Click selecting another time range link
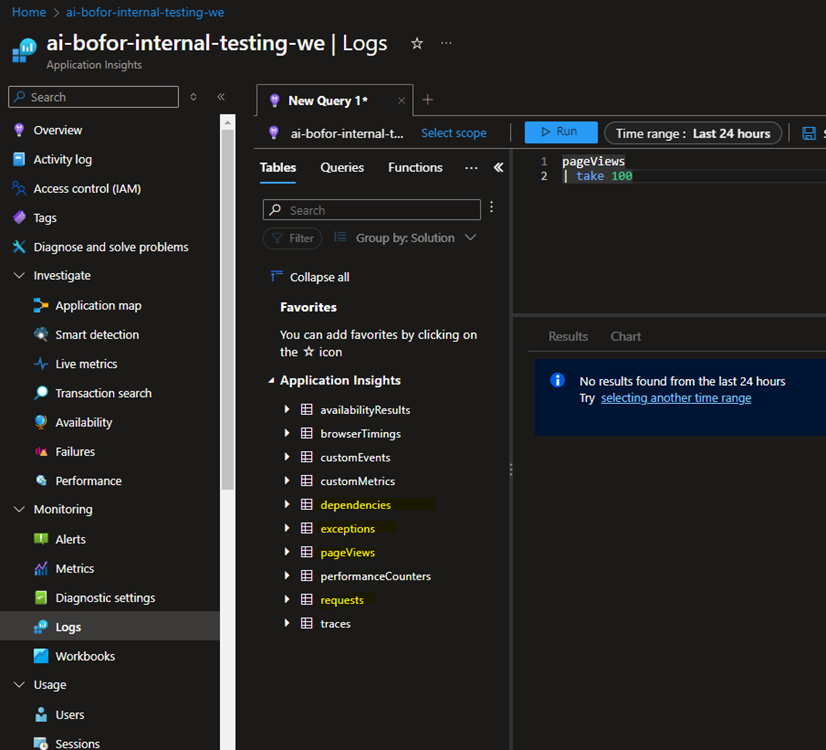Screen dimensions: 826x750 tap(676, 398)
